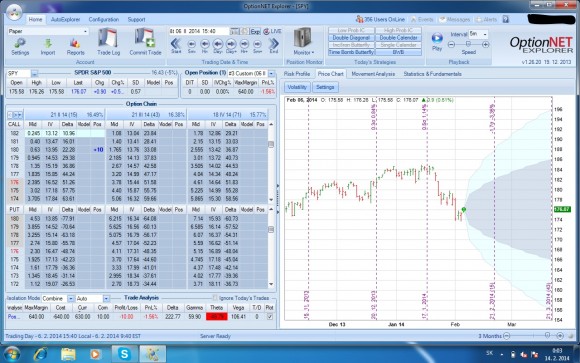Viewport: 580px width, 363px height.
Task: Enable Ignore Today's Trades checkbox
Action: pos(215,298)
